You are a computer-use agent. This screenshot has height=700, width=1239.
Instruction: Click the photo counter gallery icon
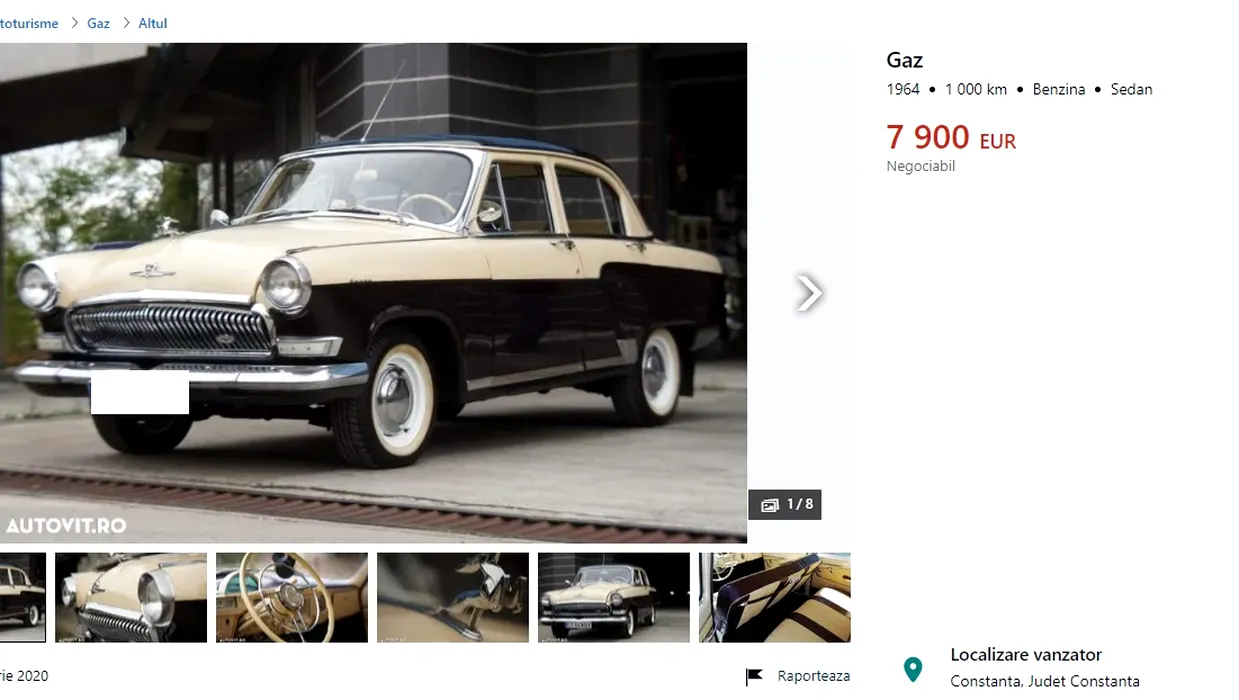[x=769, y=505]
